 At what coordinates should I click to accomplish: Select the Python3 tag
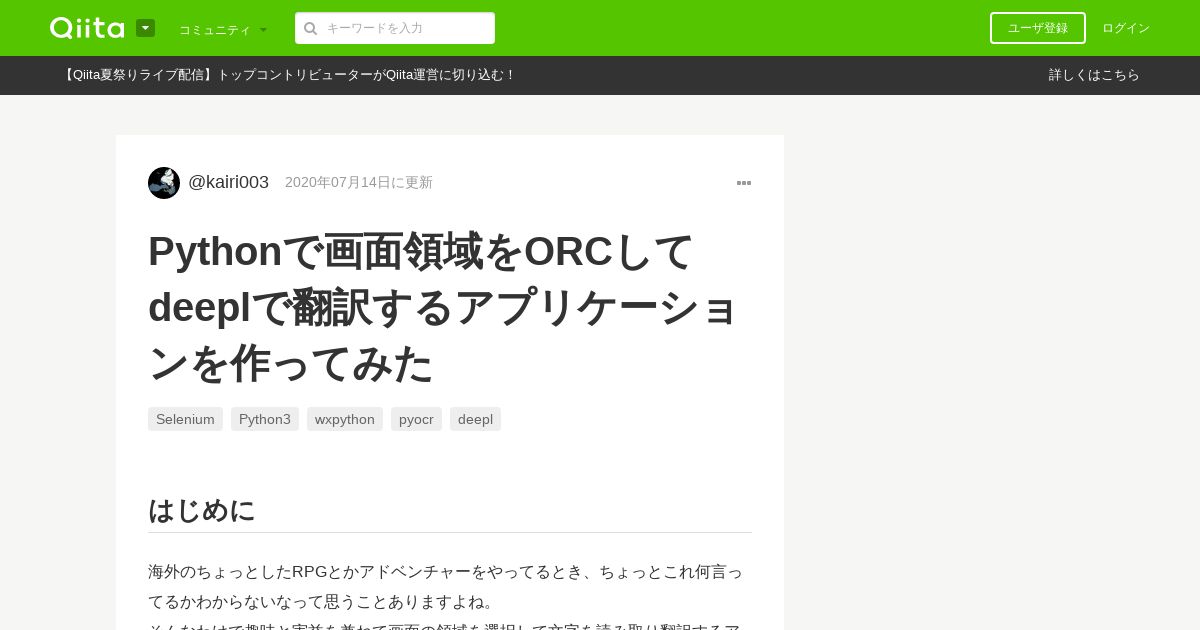[265, 419]
